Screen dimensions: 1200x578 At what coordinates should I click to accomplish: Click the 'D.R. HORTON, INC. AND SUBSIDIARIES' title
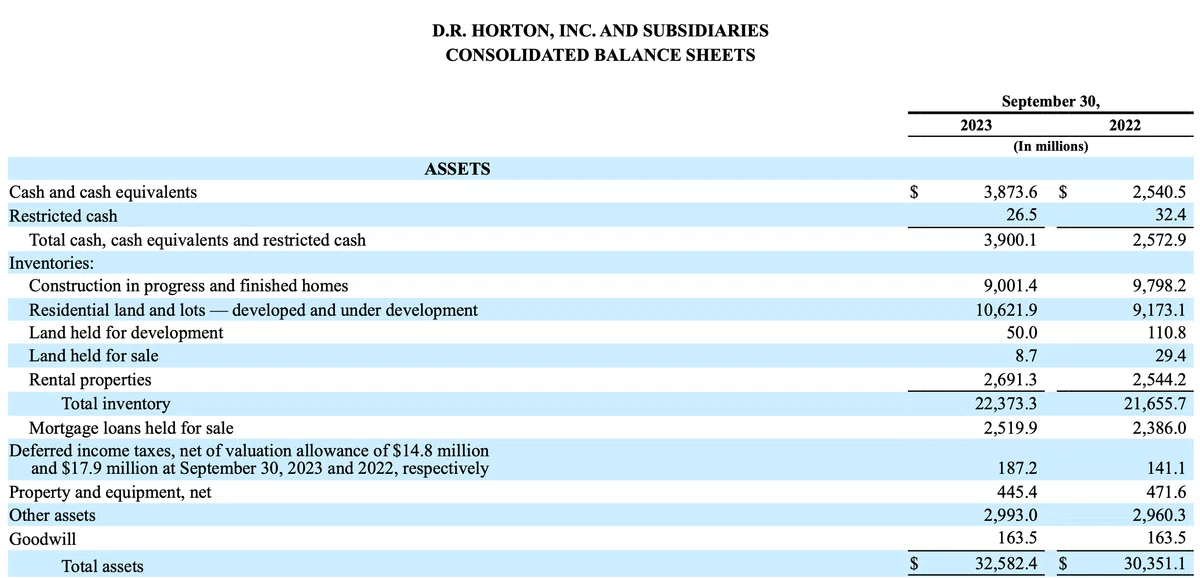pyautogui.click(x=600, y=31)
